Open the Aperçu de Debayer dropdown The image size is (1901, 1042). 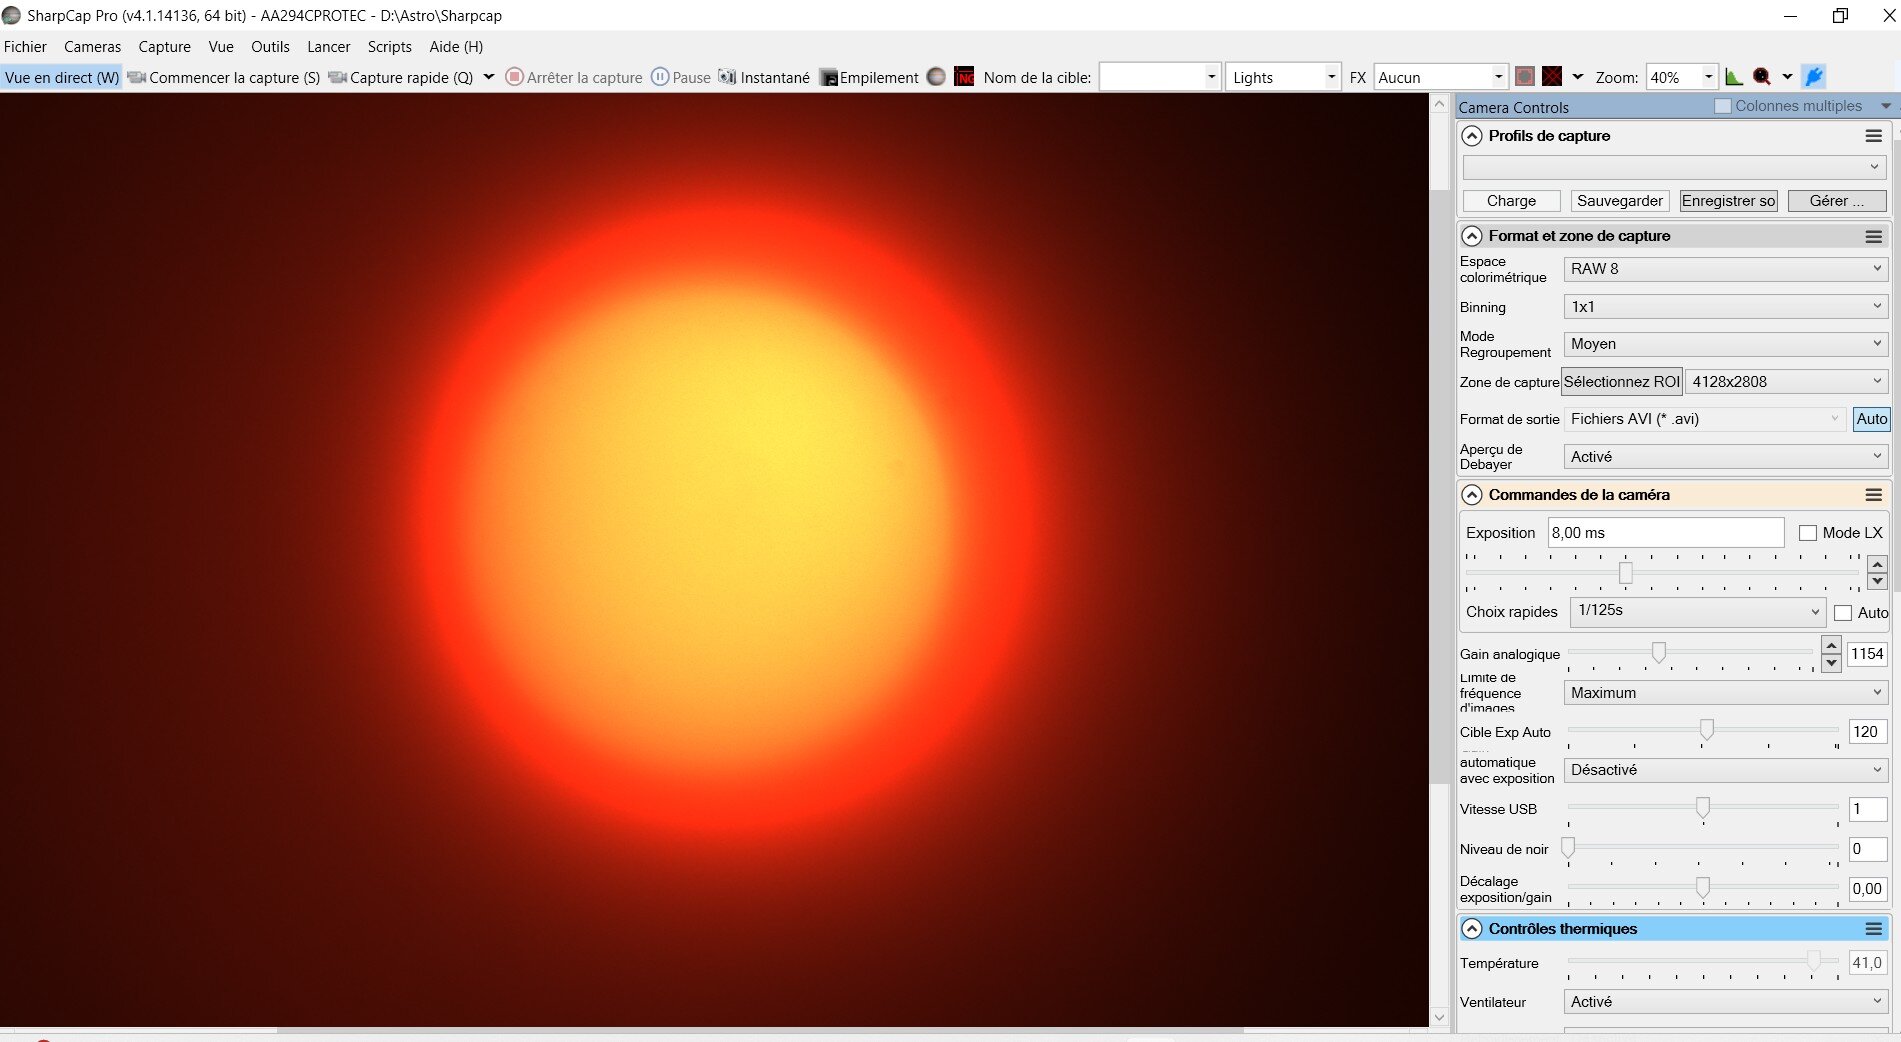pyautogui.click(x=1726, y=457)
